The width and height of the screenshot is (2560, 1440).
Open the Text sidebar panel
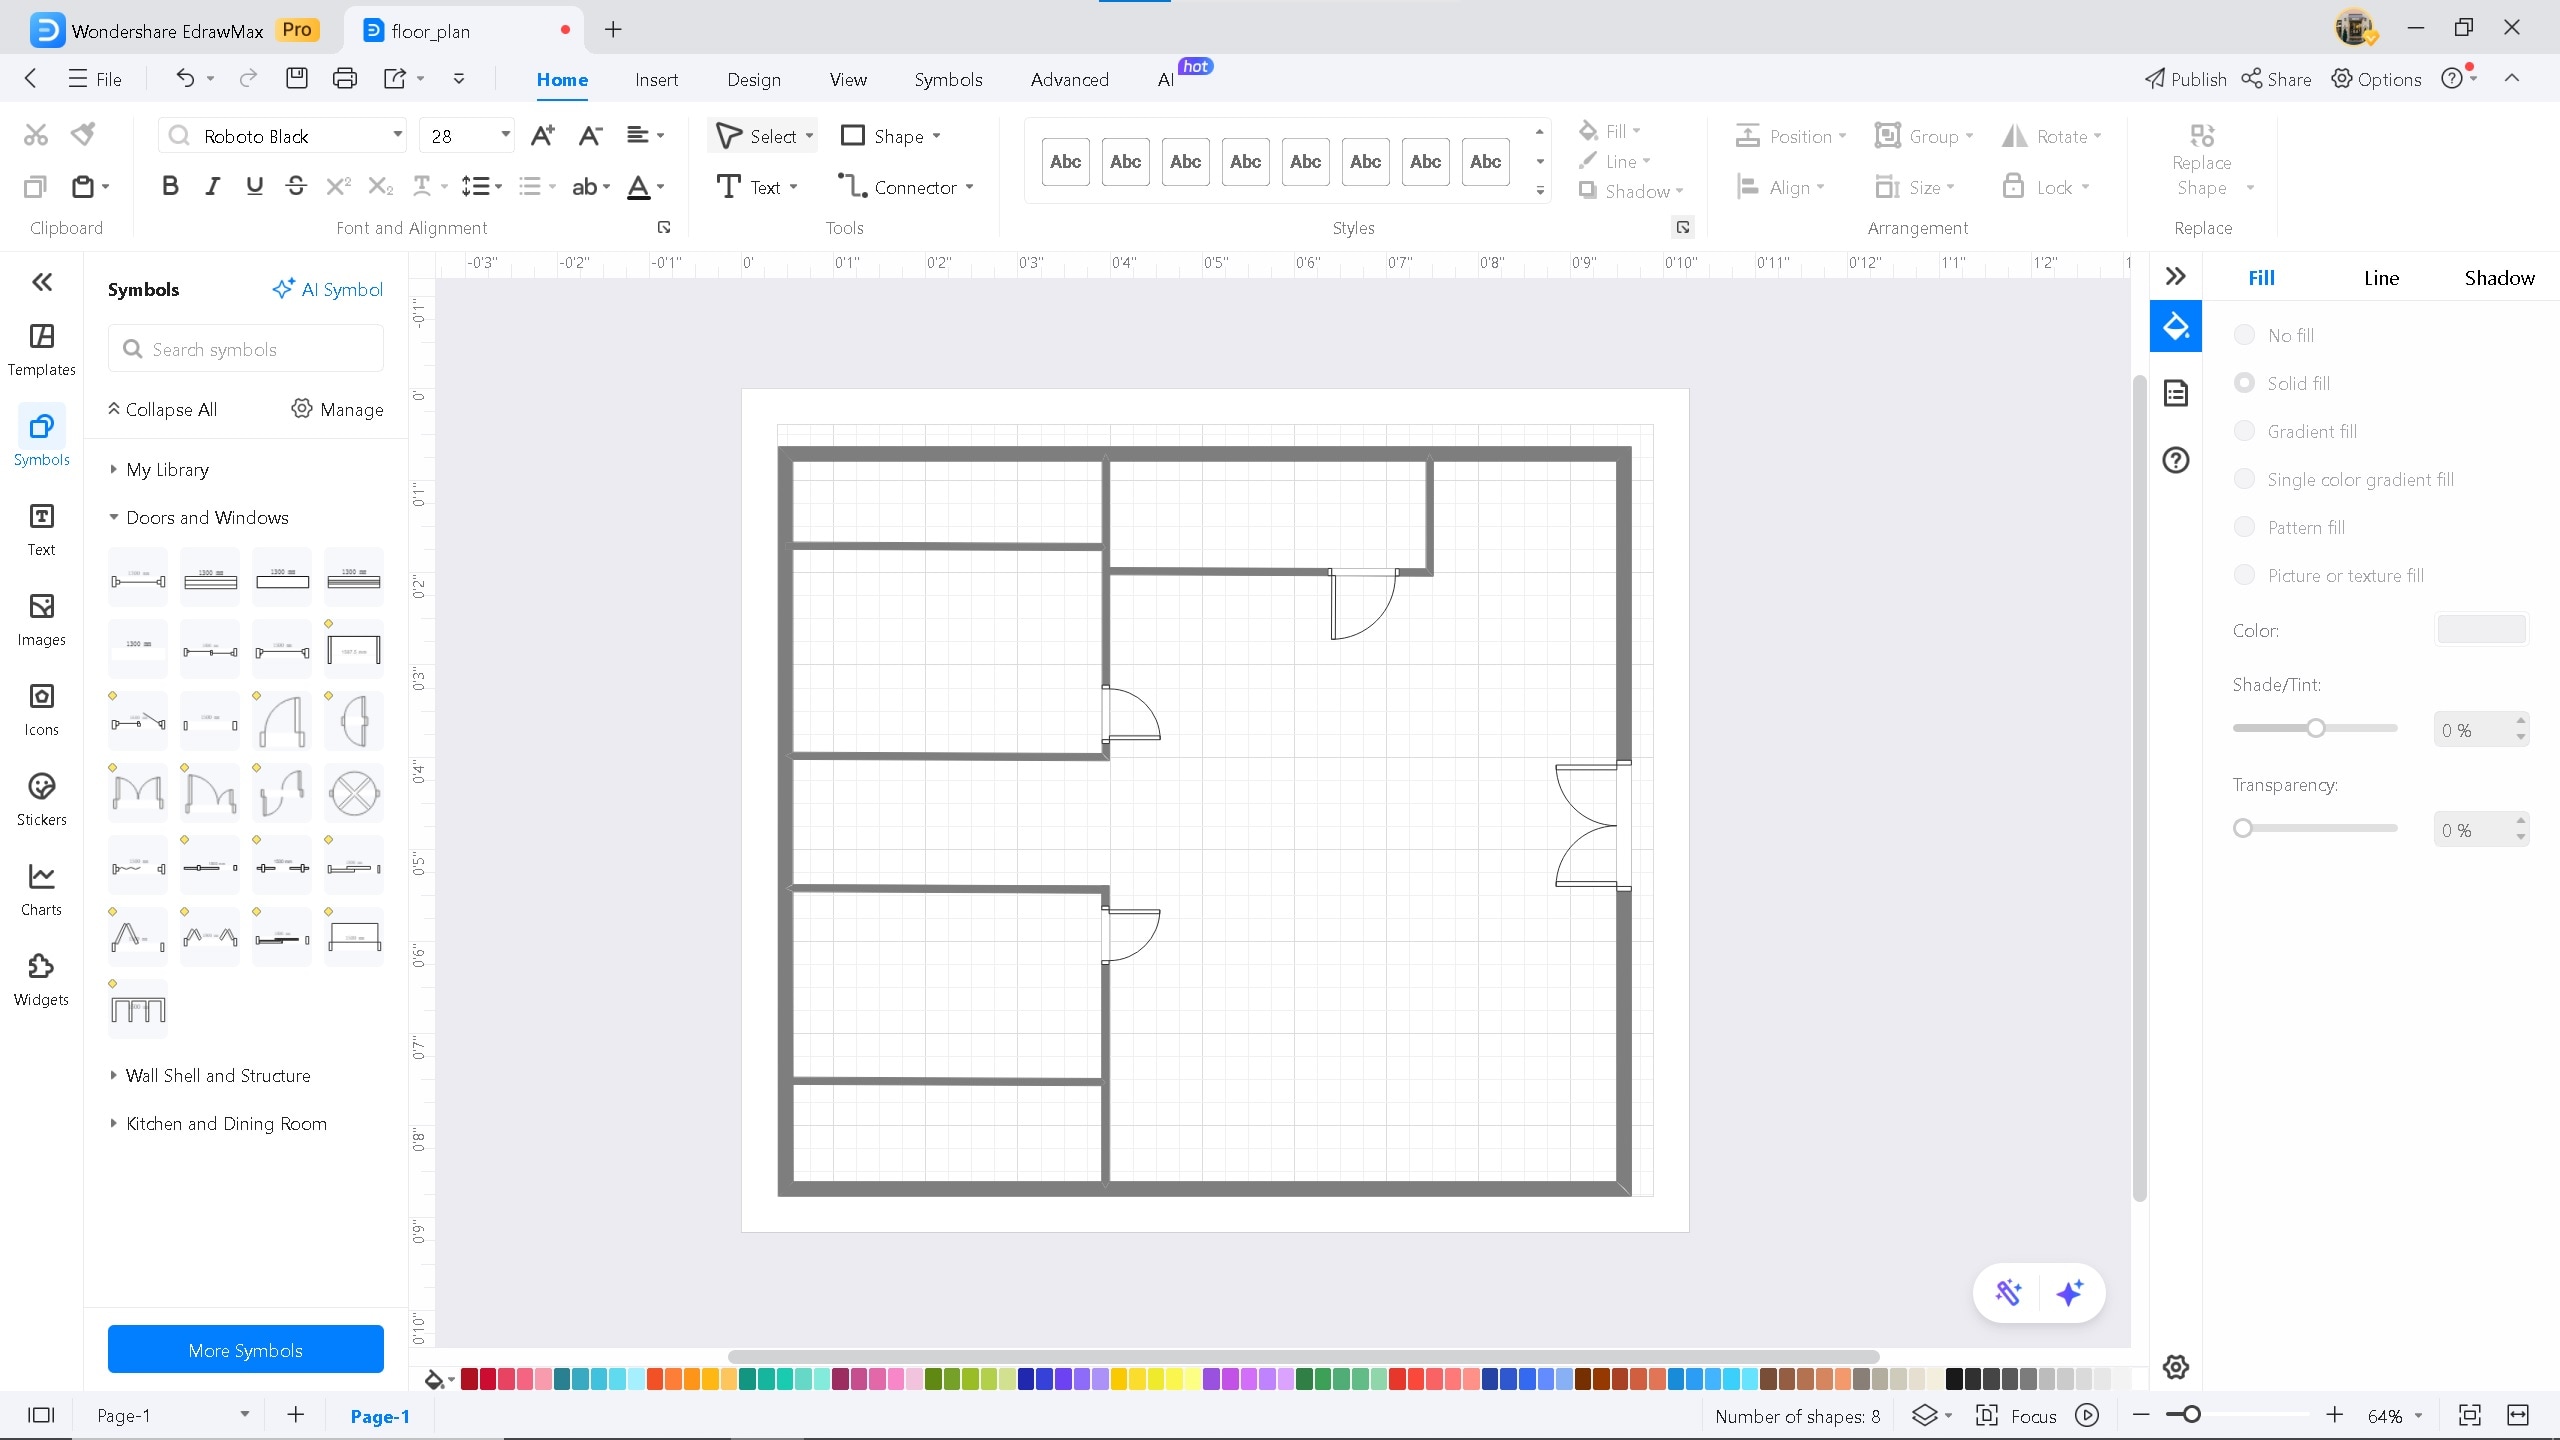tap(41, 530)
